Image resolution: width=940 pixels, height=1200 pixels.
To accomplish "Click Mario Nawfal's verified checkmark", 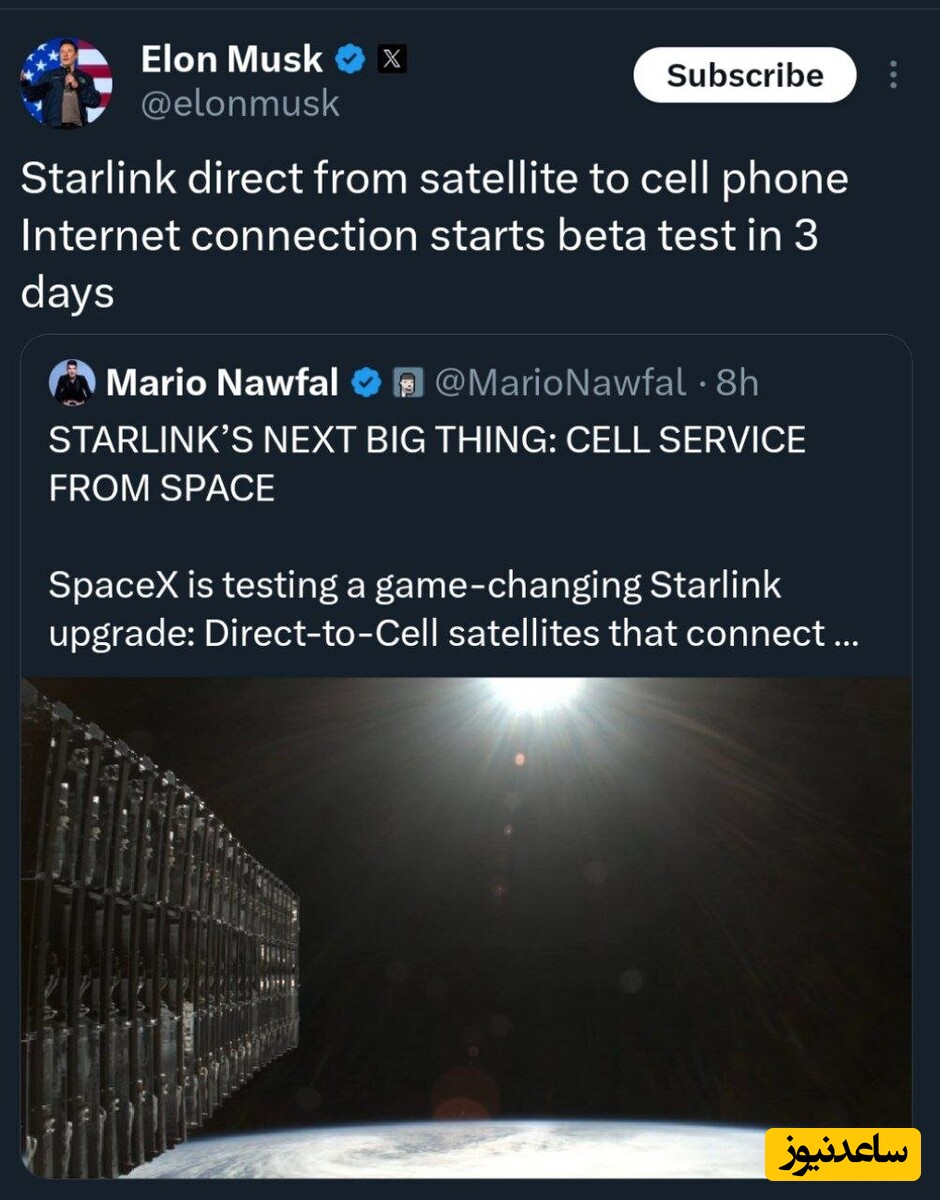I will pos(366,381).
